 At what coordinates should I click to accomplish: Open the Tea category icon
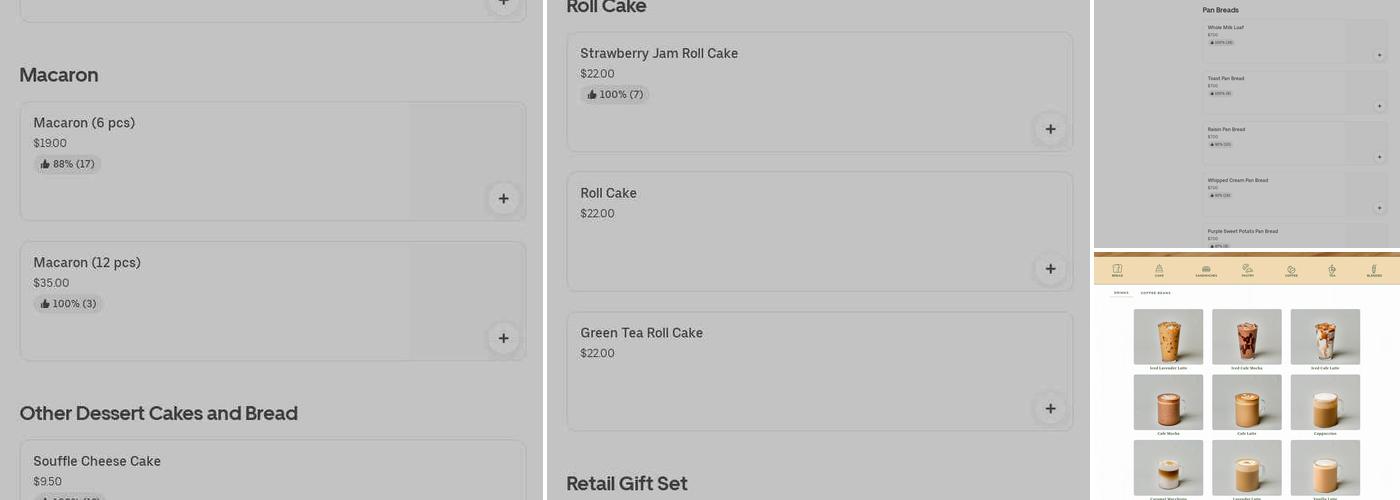click(x=1332, y=270)
